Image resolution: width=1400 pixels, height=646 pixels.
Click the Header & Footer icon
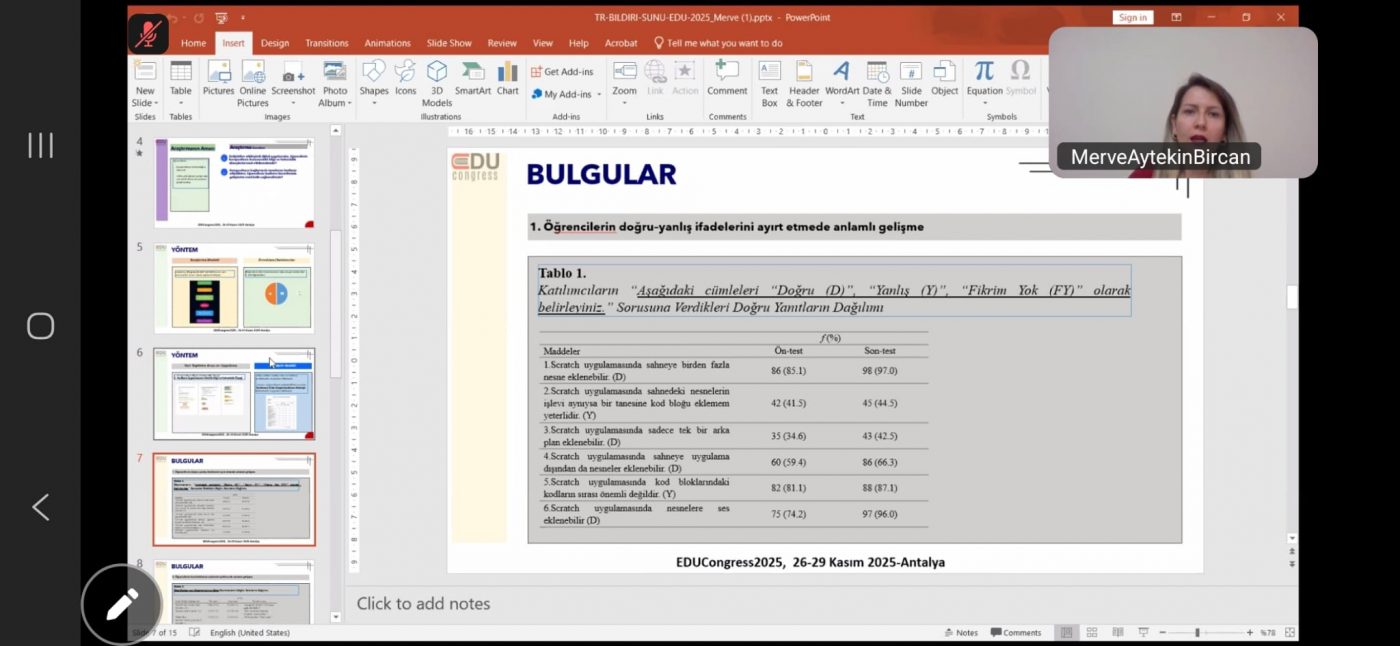(804, 78)
